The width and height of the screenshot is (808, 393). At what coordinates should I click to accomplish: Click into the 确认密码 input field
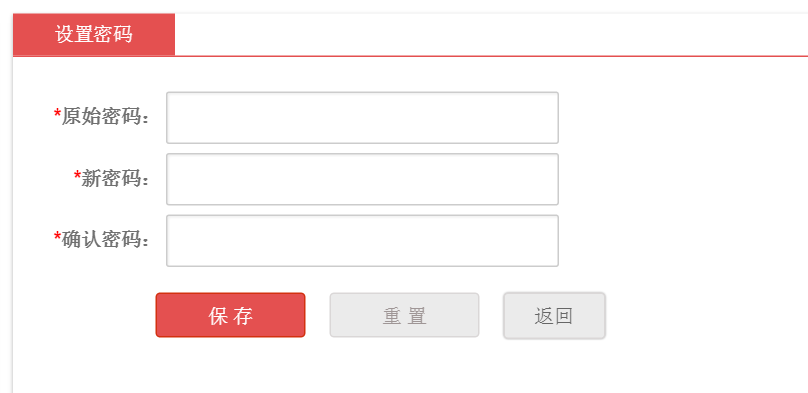(362, 241)
